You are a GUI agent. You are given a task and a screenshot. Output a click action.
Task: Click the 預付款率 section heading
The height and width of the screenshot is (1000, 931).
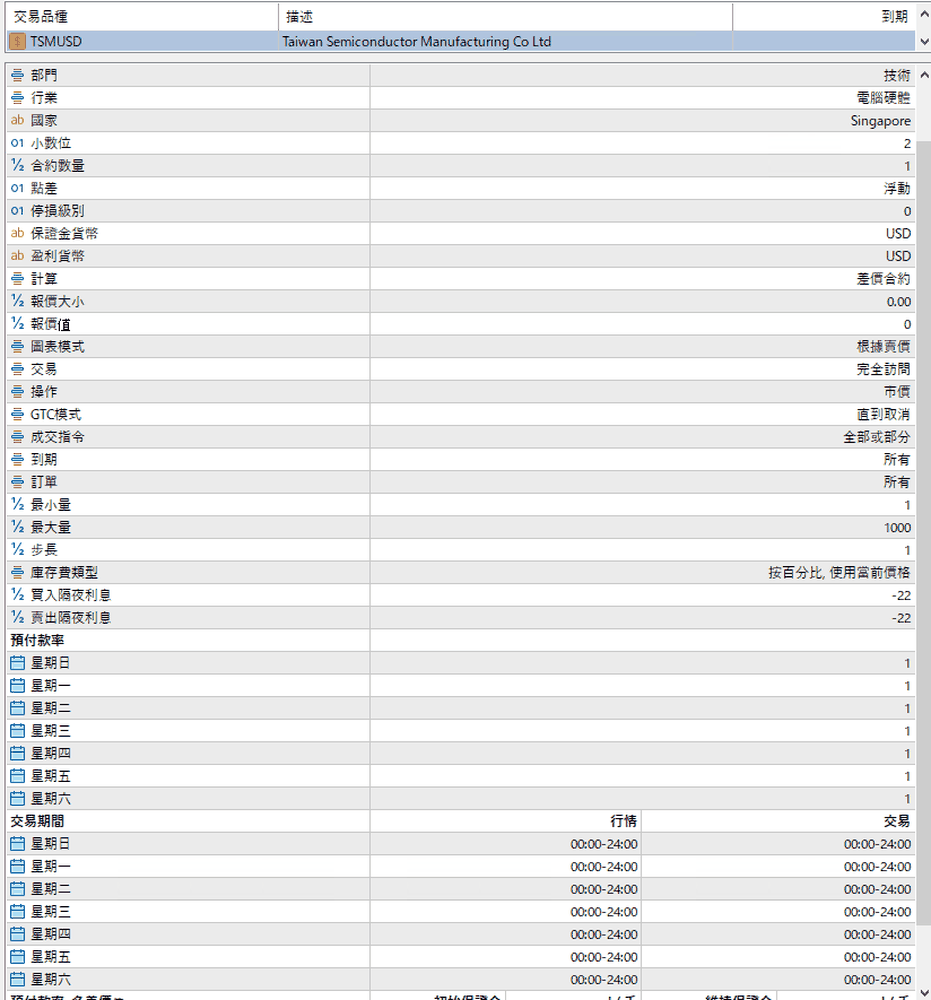(x=38, y=640)
